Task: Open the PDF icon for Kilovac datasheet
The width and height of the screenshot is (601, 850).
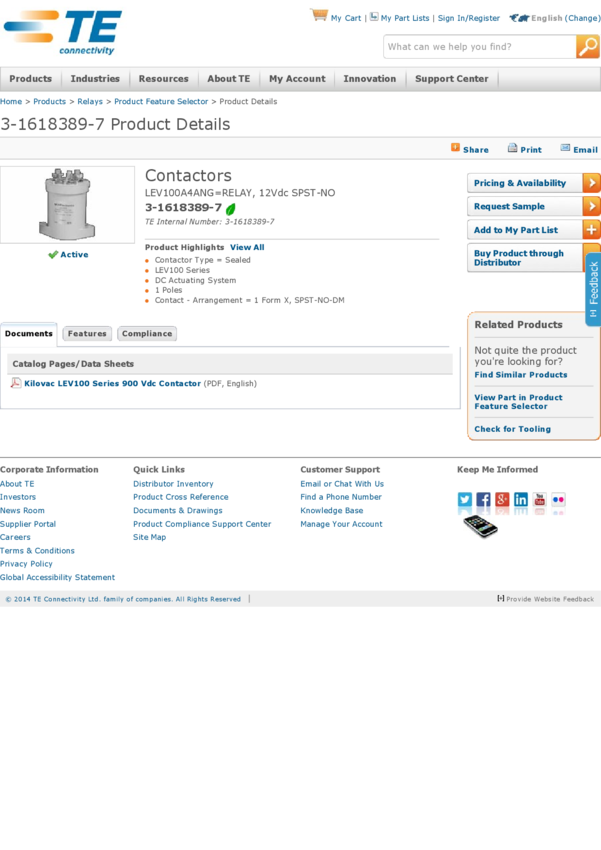Action: pyautogui.click(x=16, y=383)
